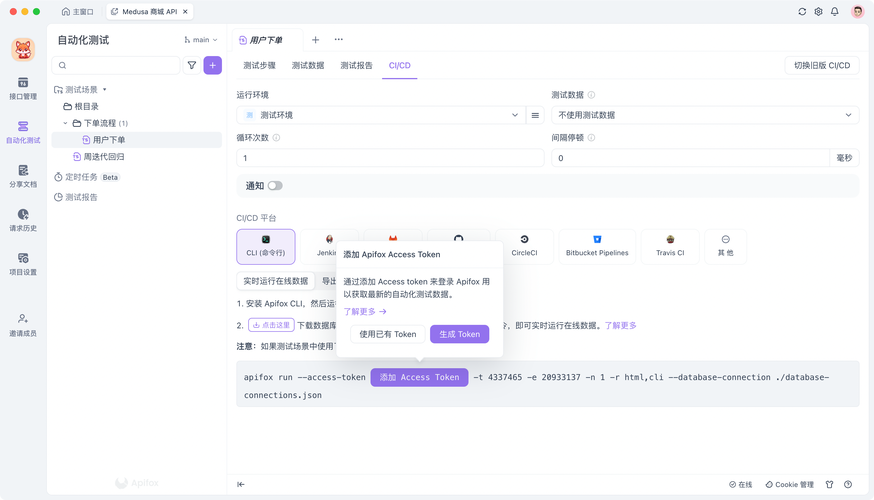Select the 实时运行在线数据 tab
The image size is (874, 500).
[x=275, y=281]
